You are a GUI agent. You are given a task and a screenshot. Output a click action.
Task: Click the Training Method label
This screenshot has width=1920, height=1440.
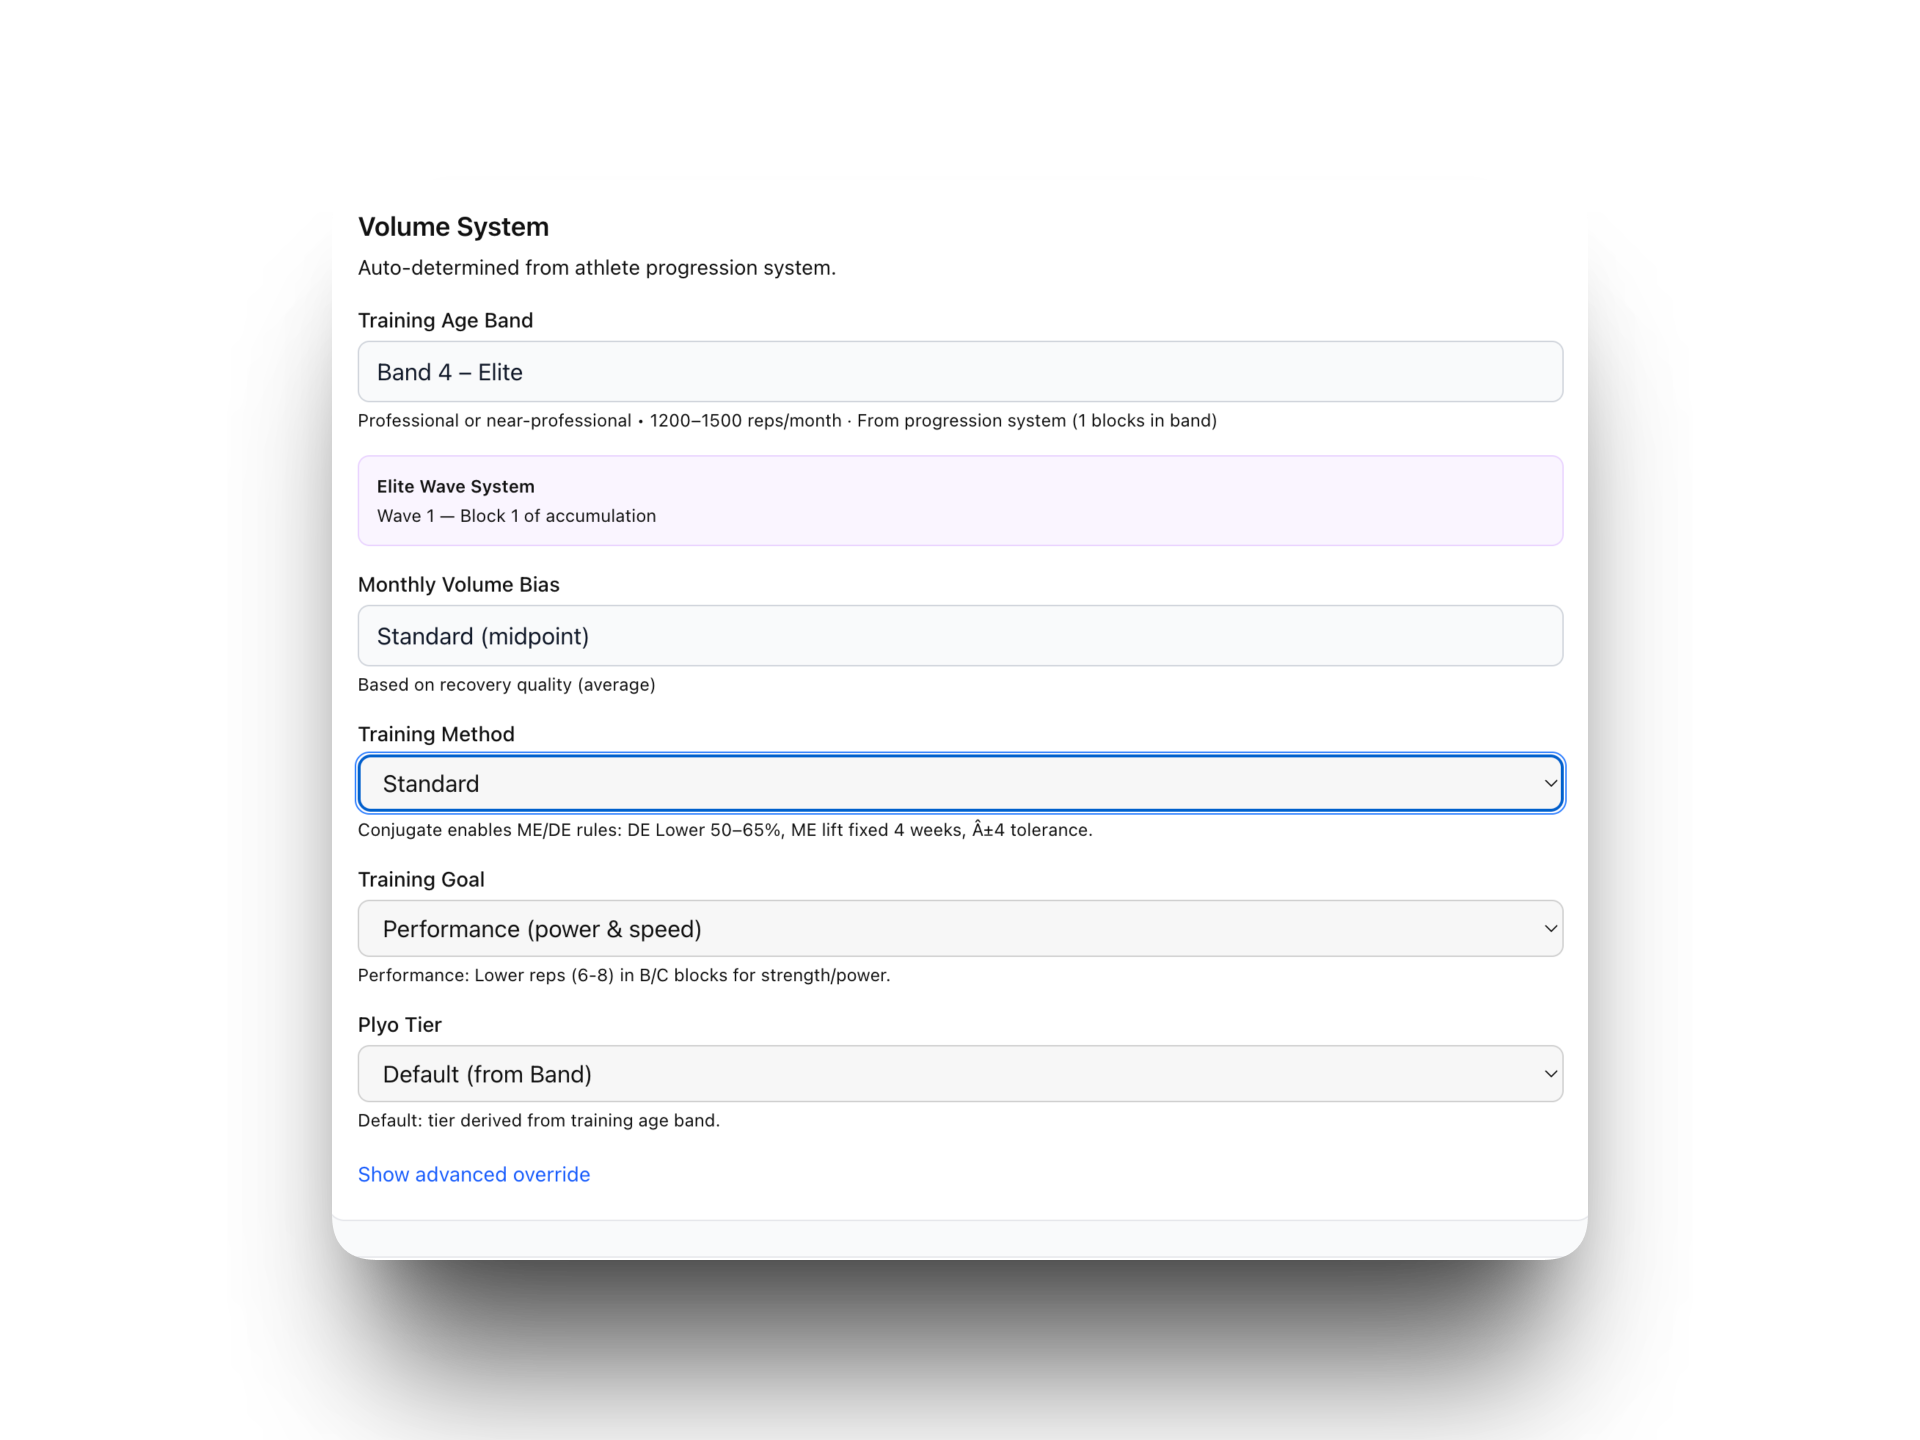point(436,734)
